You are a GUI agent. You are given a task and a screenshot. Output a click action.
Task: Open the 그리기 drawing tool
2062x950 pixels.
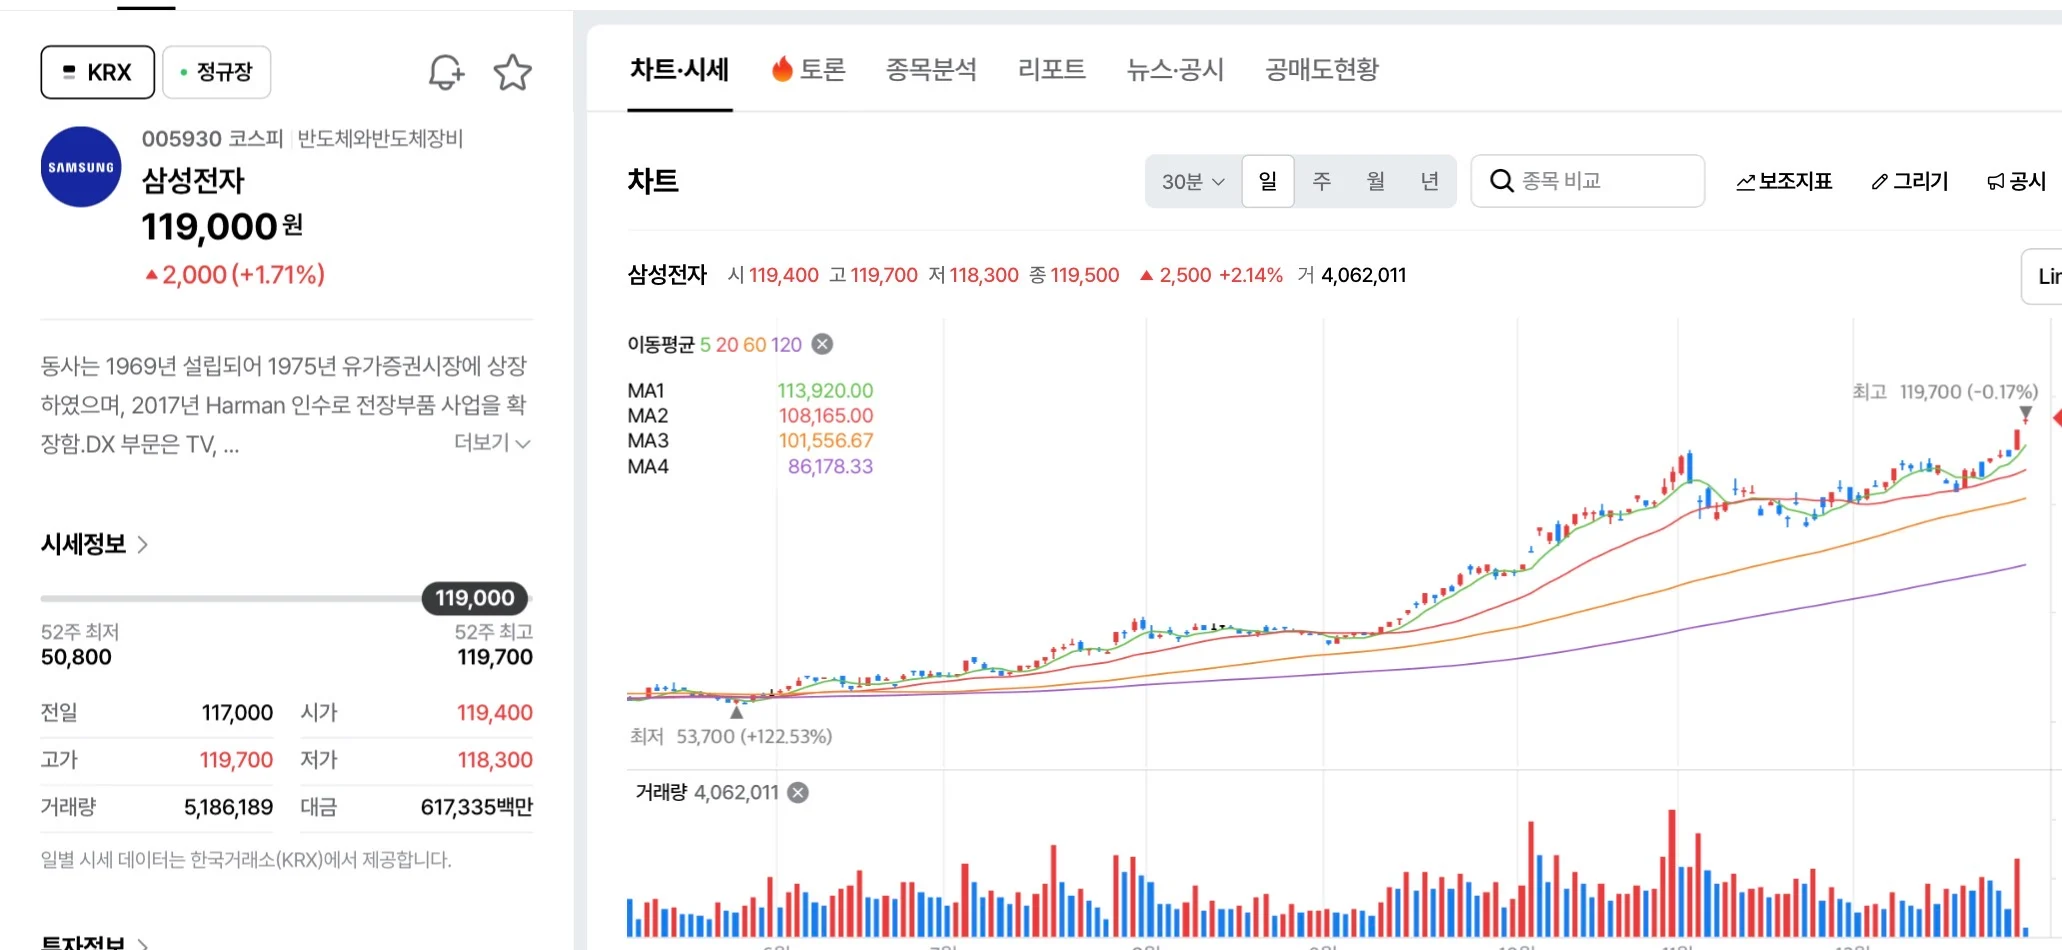pos(1910,181)
